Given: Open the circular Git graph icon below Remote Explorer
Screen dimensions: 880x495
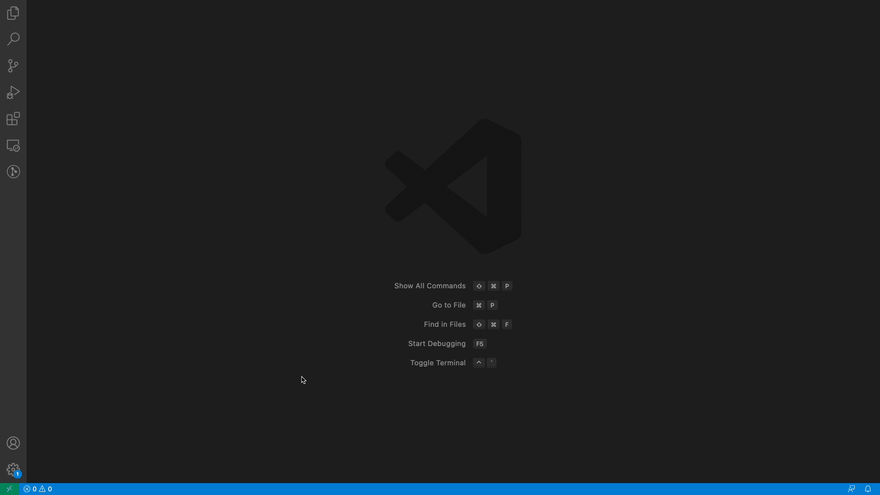Looking at the screenshot, I should coord(13,172).
